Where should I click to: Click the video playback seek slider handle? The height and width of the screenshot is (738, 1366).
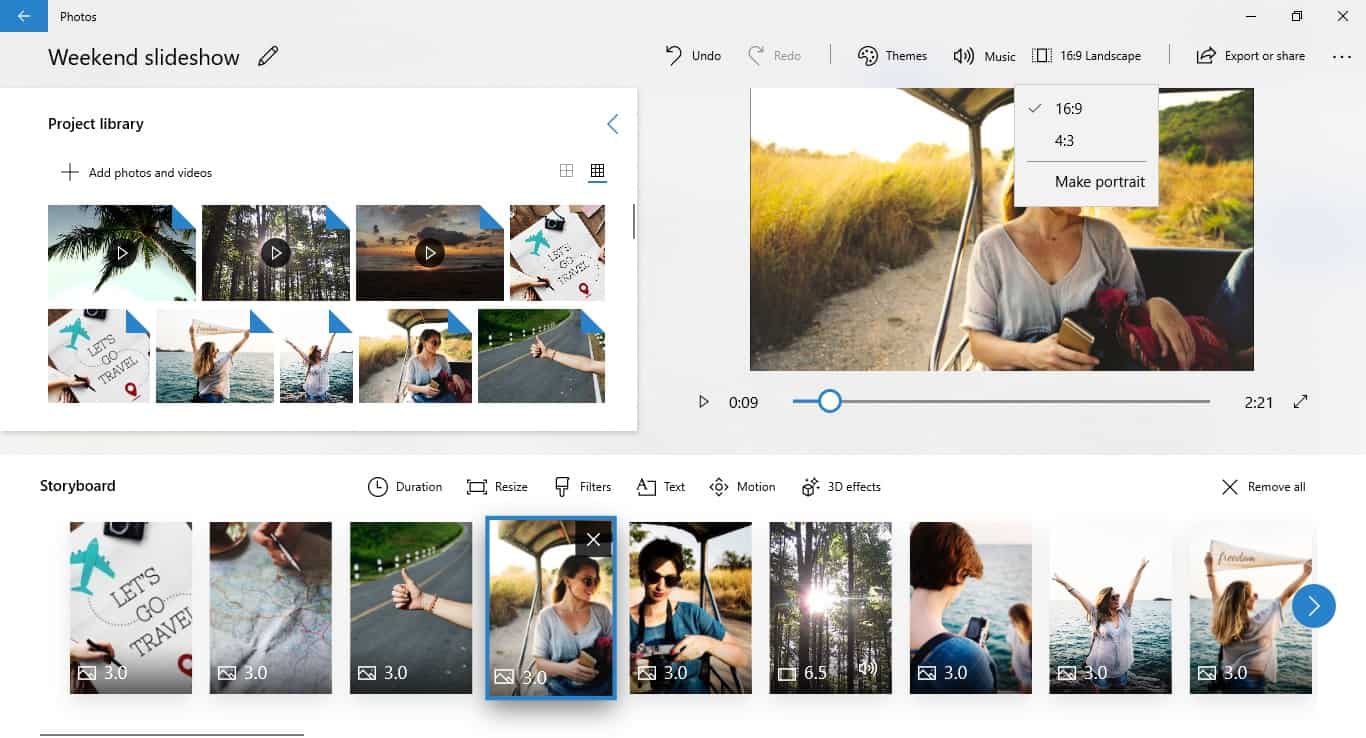829,402
